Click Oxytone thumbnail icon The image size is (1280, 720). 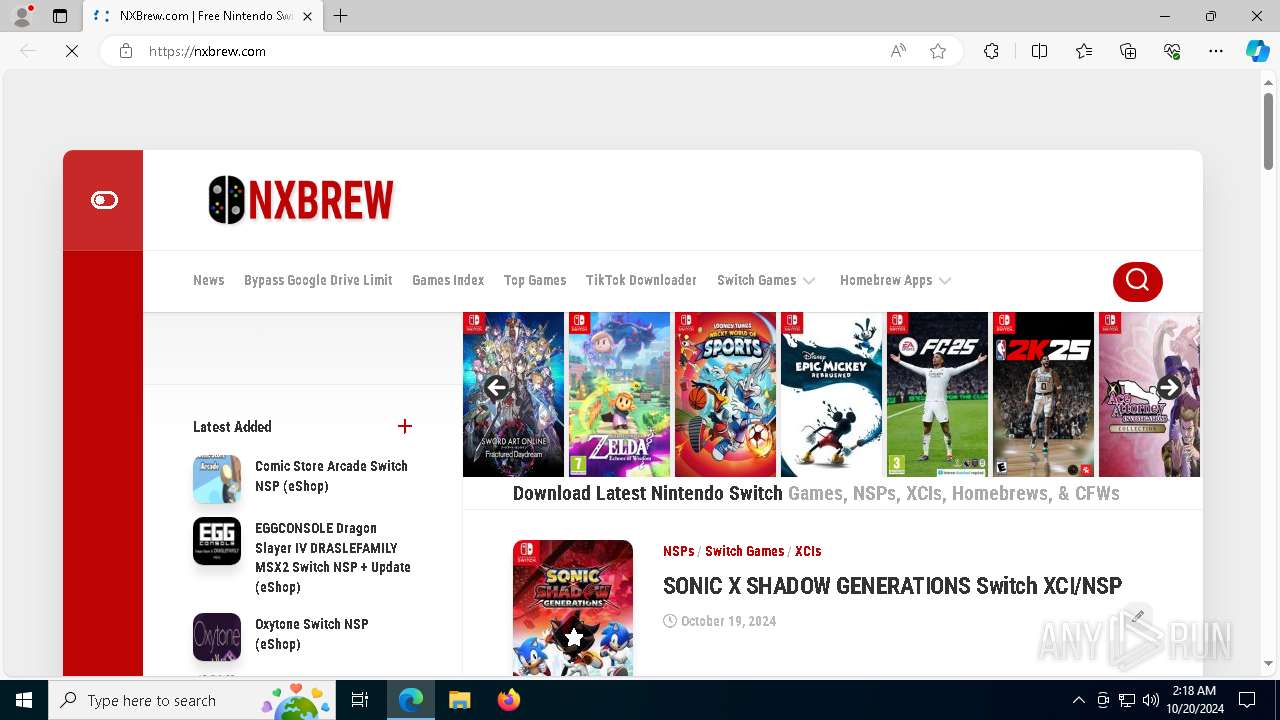click(x=217, y=637)
